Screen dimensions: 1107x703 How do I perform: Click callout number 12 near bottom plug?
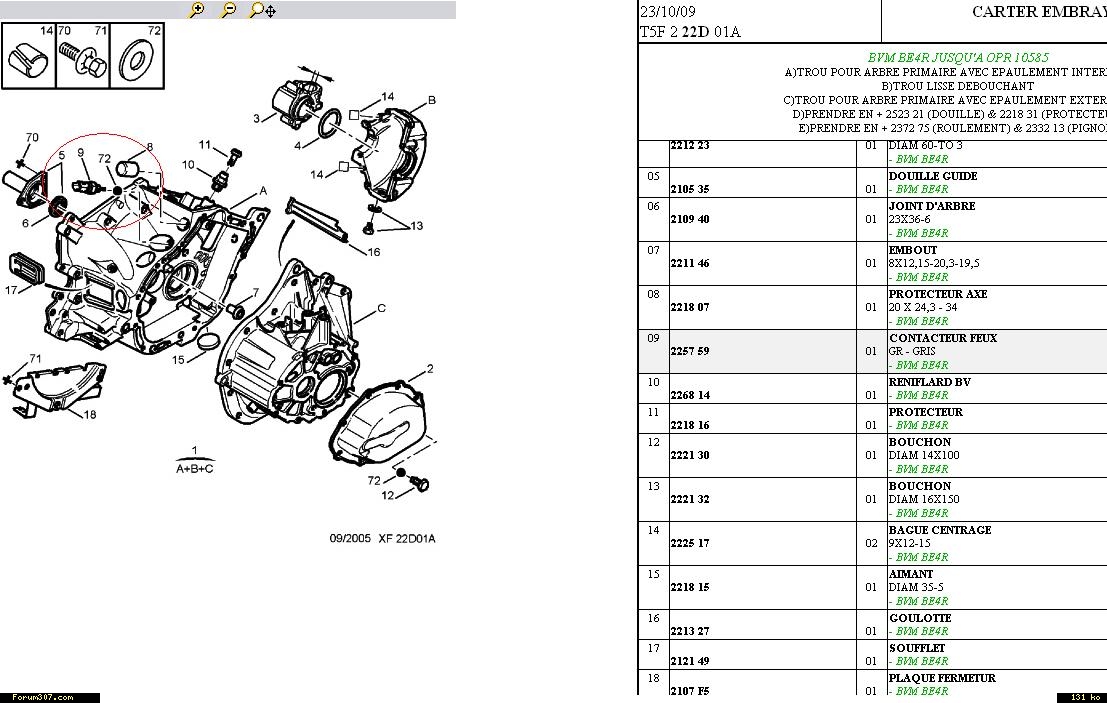pyautogui.click(x=388, y=495)
